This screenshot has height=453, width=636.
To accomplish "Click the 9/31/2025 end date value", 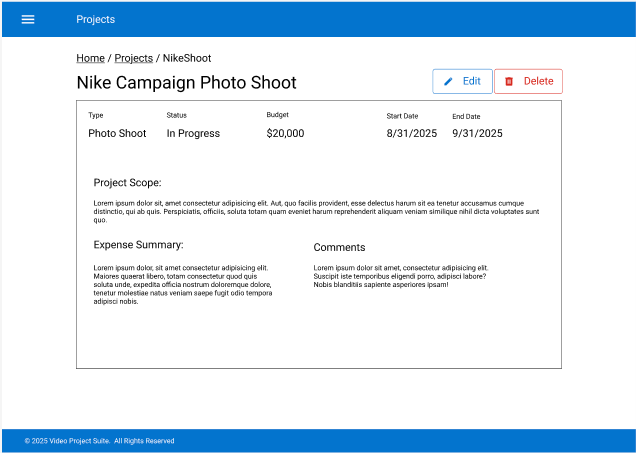I will 477,133.
